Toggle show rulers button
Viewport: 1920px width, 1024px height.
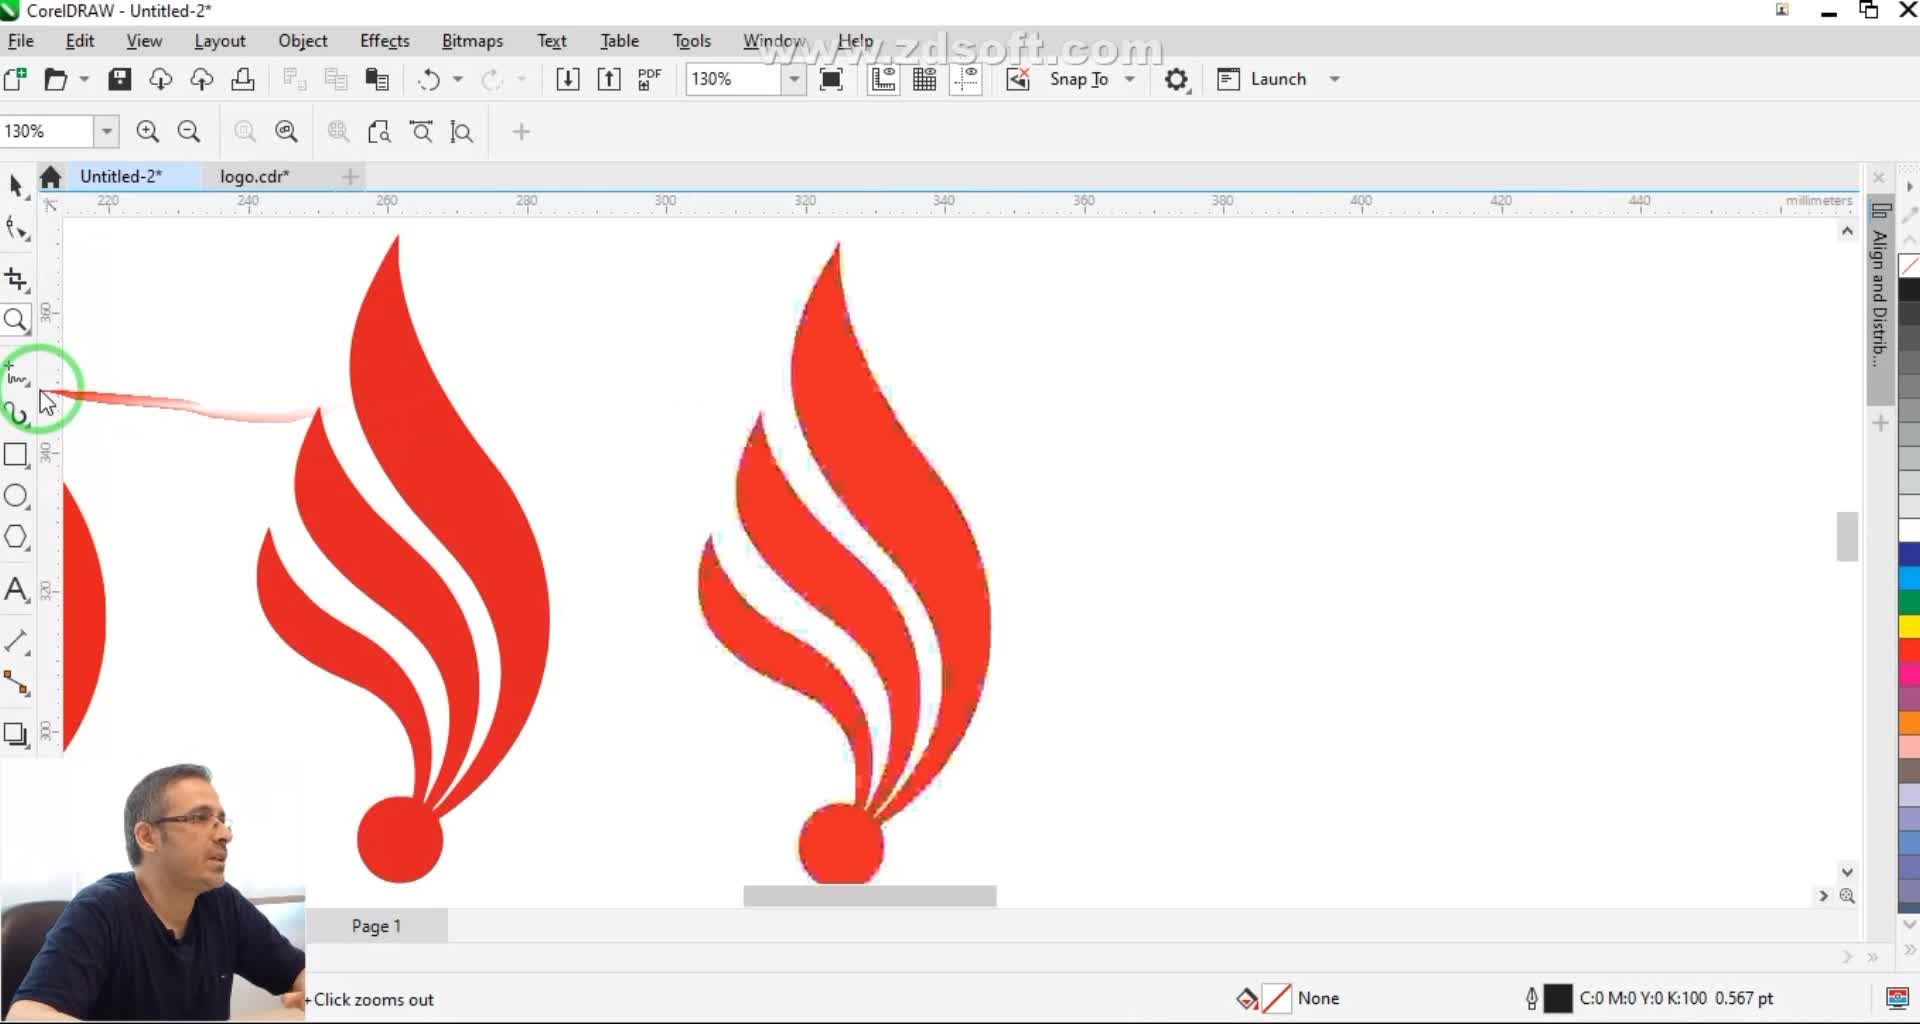(883, 80)
